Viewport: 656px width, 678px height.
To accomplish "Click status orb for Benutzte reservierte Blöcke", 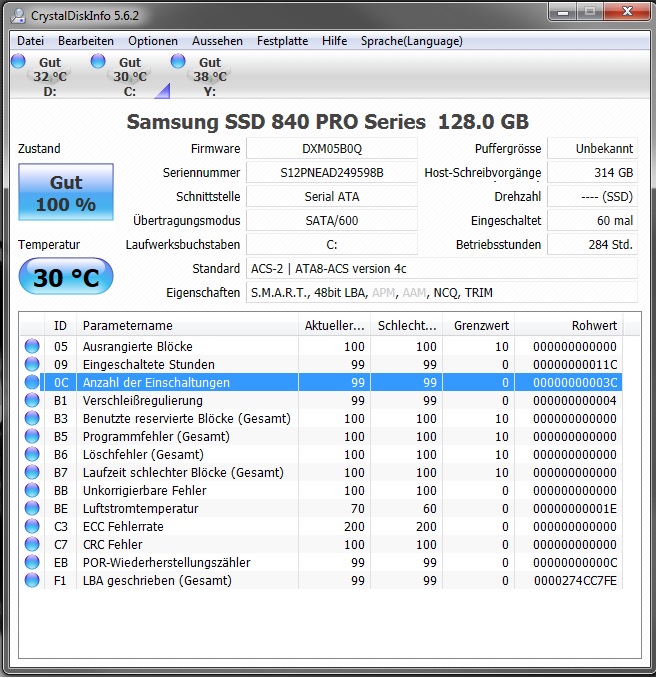I will point(32,418).
